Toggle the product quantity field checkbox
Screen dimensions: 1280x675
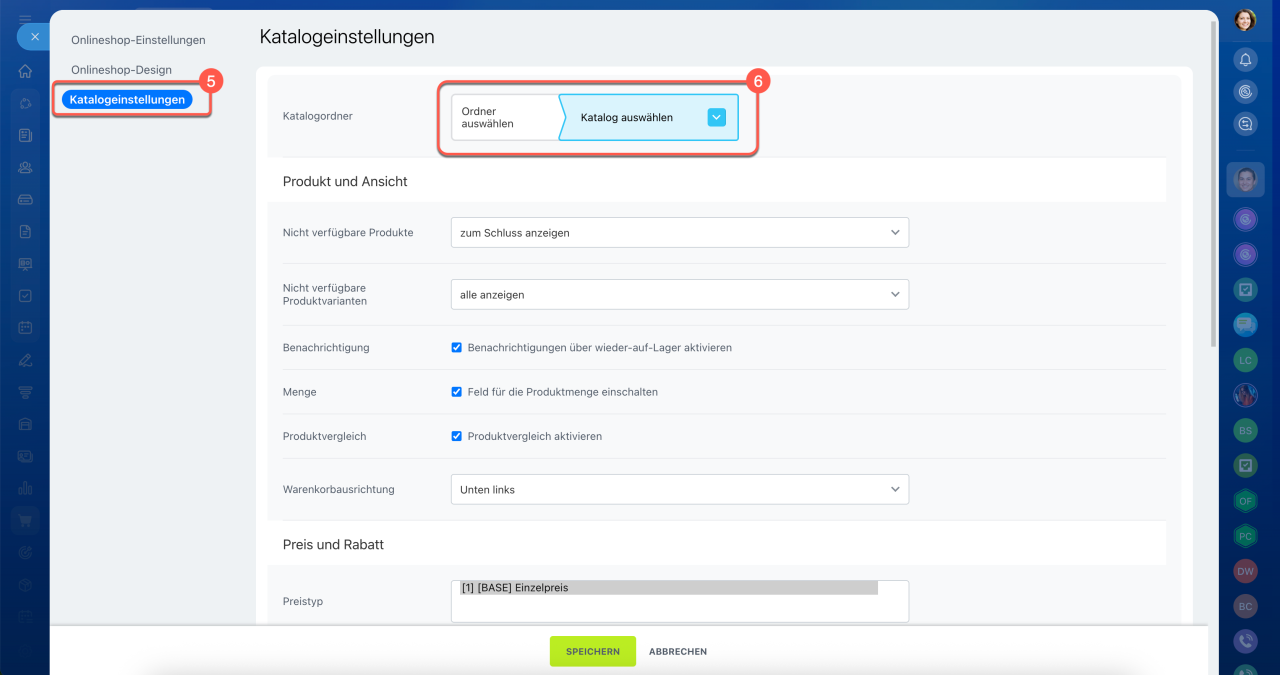click(x=457, y=392)
